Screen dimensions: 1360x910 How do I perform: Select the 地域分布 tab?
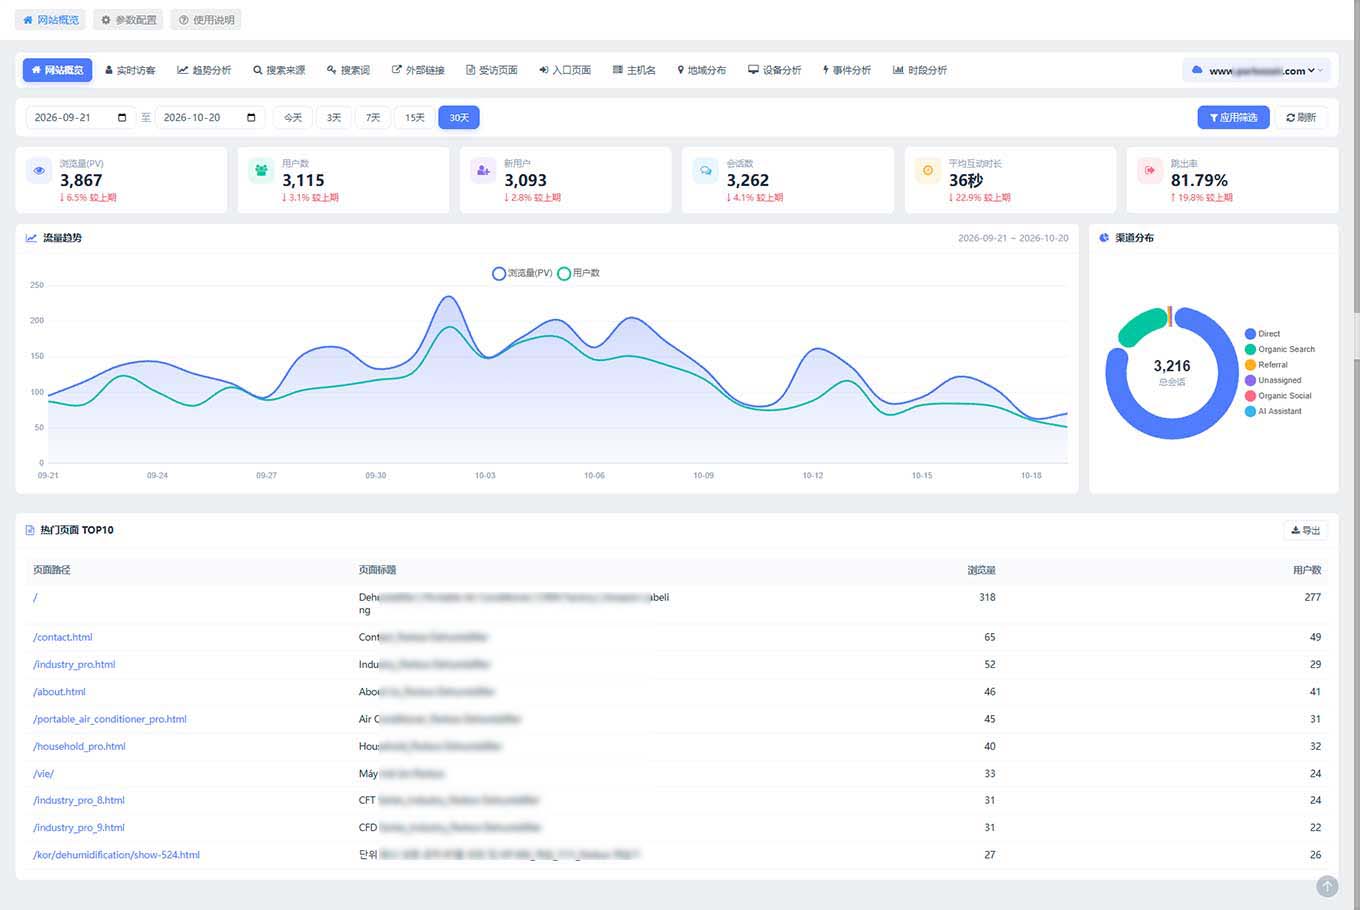coord(701,70)
